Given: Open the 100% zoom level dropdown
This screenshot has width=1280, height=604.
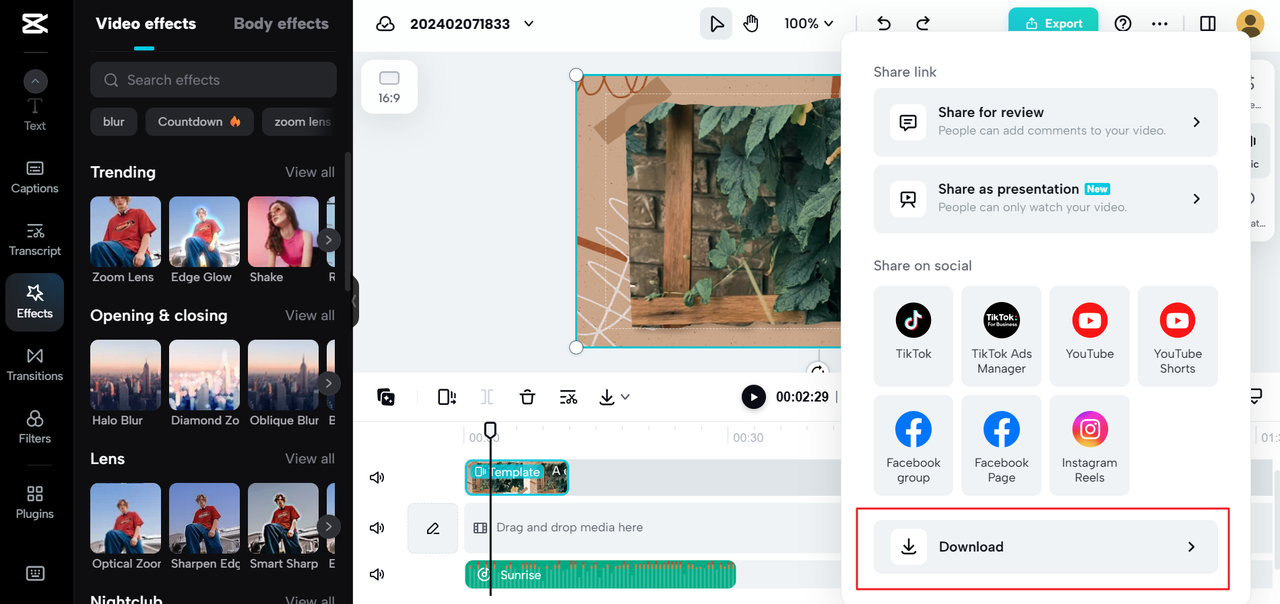Looking at the screenshot, I should 809,24.
